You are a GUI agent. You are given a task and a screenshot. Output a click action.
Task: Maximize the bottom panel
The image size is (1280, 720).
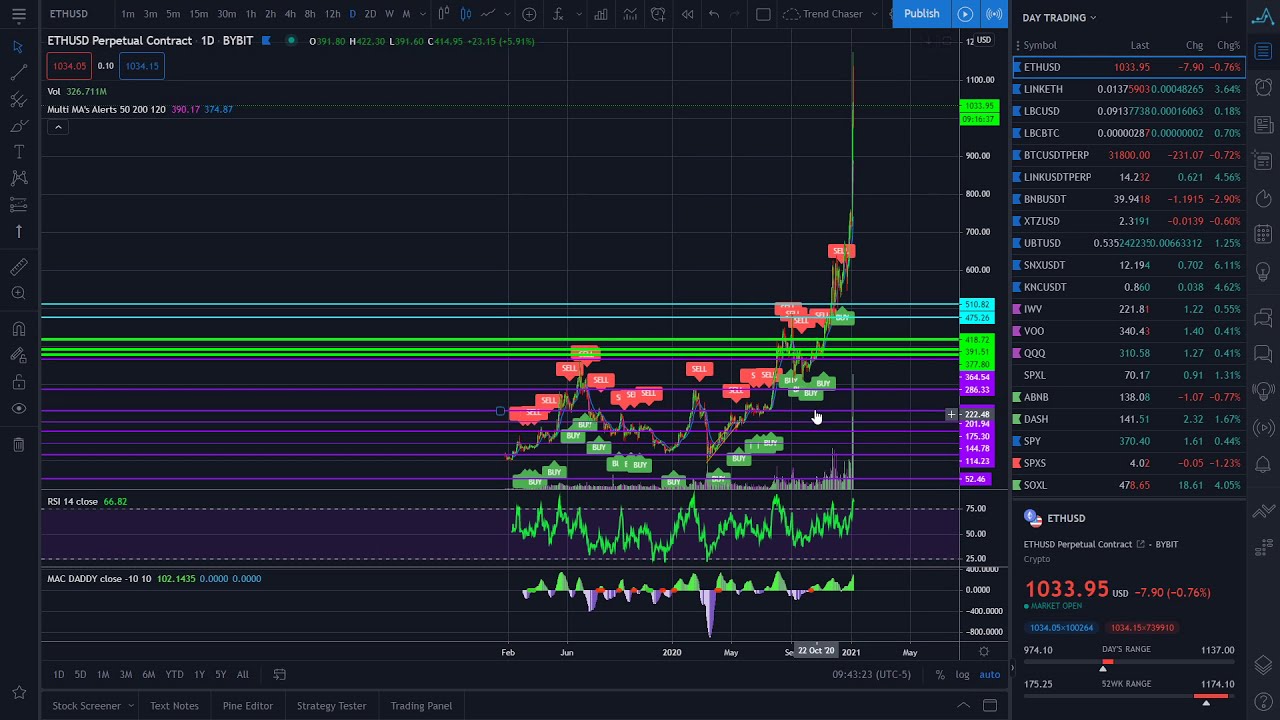coord(990,706)
